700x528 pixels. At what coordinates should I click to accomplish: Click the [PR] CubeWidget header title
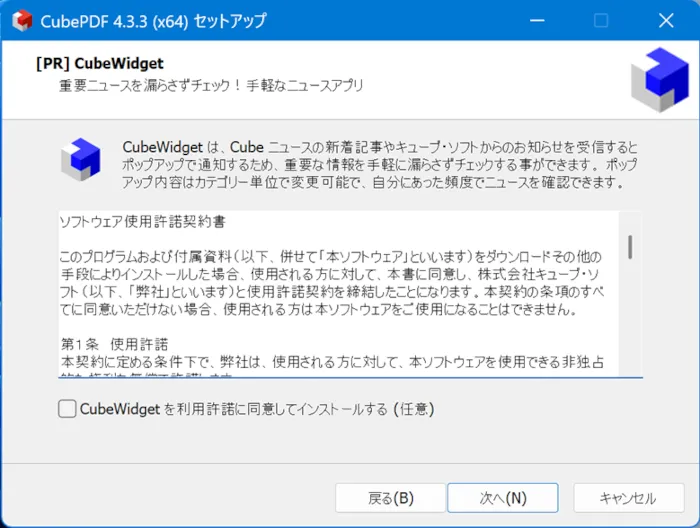click(99, 63)
